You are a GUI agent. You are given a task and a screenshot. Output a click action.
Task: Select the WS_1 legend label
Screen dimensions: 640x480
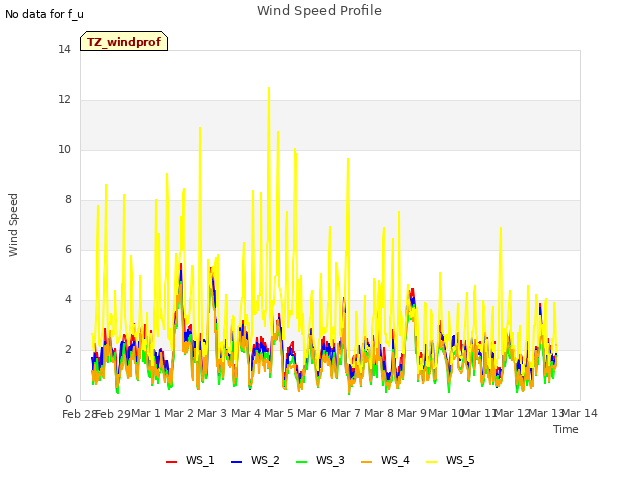point(200,460)
